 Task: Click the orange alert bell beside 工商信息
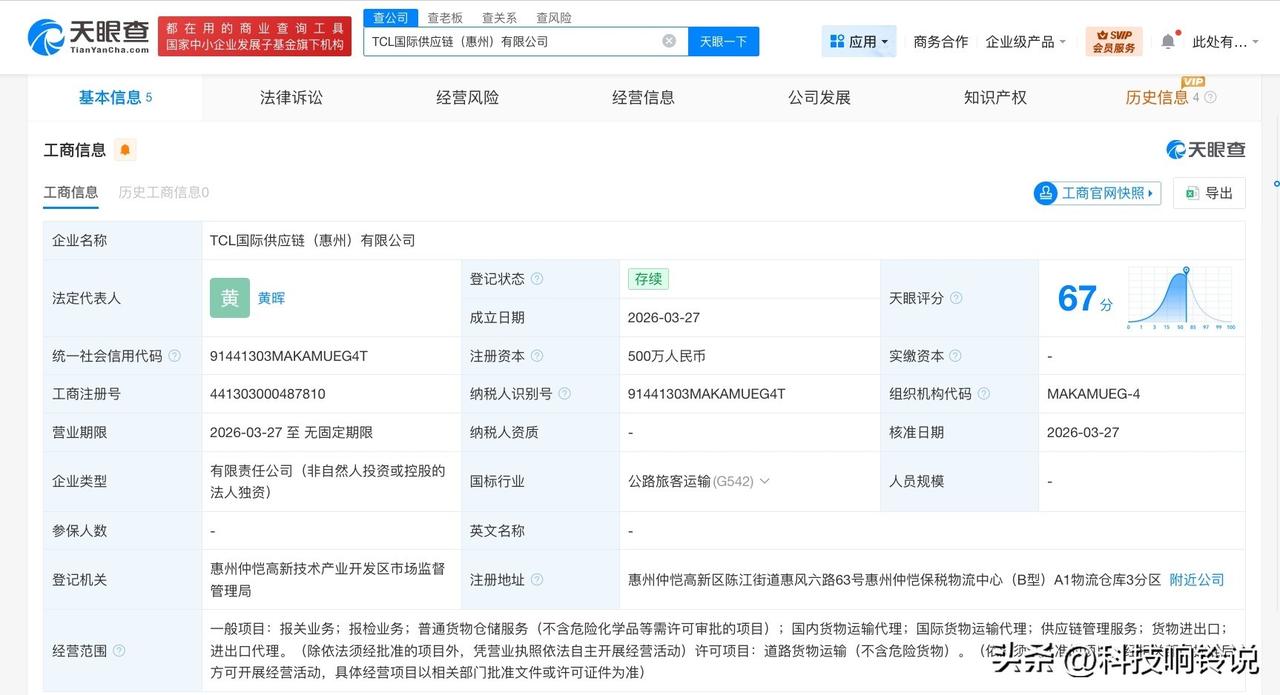tap(125, 149)
